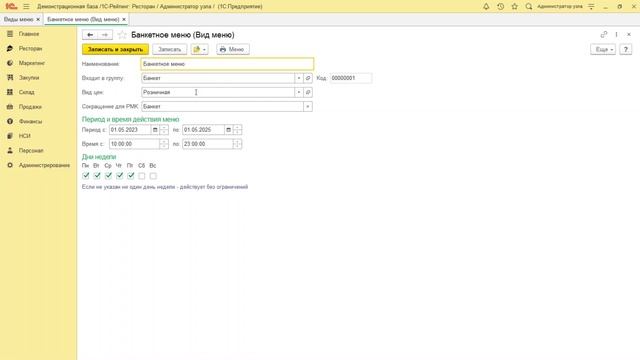The width and height of the screenshot is (640, 360).
Task: Switch to the 'Виды меню' tab
Action: [x=18, y=19]
